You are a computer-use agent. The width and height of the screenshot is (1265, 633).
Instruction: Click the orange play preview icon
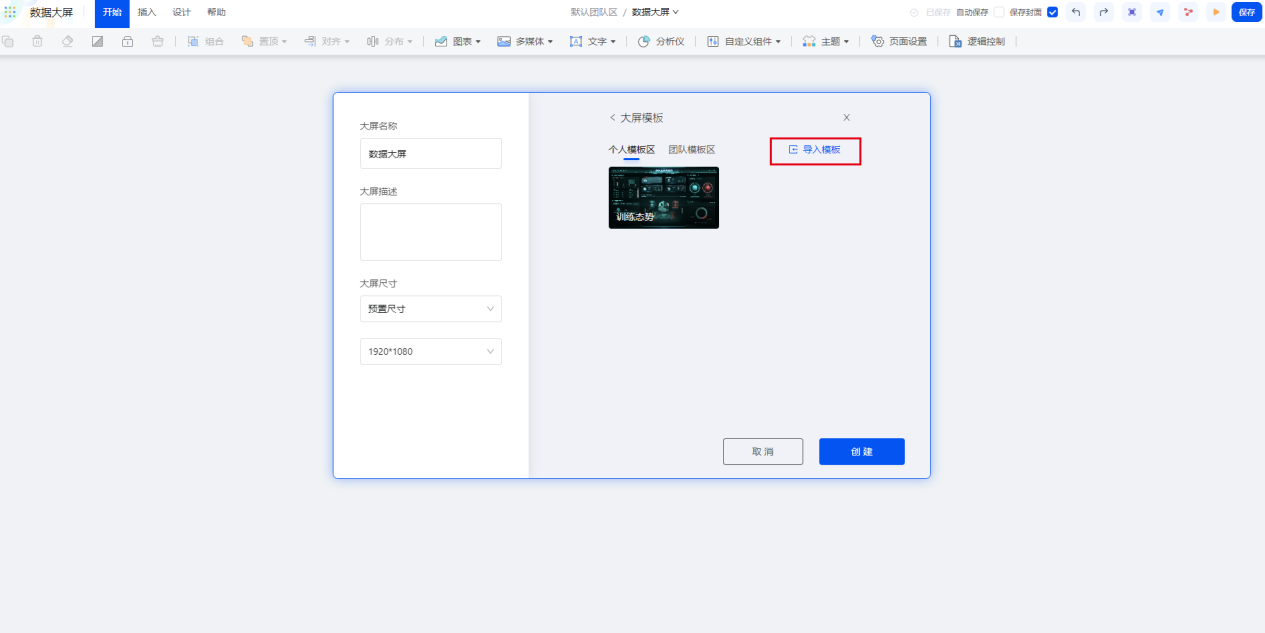[x=1216, y=12]
